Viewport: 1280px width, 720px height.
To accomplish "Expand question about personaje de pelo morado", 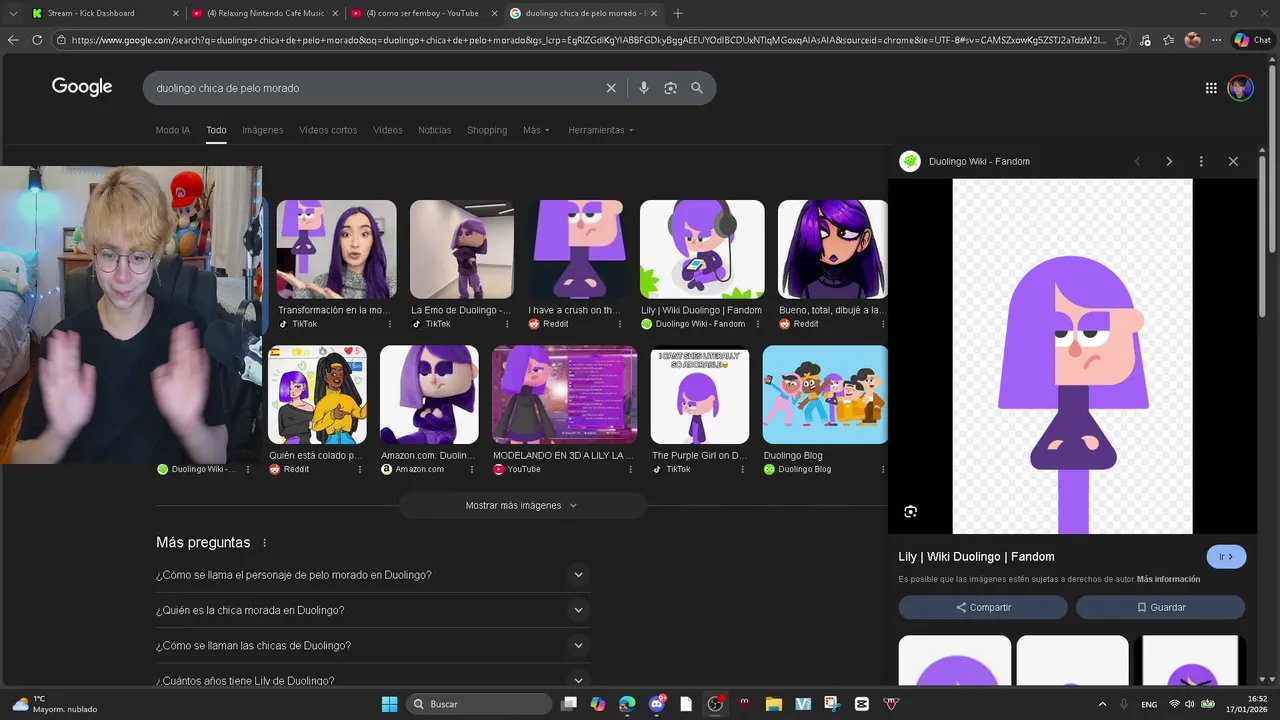I will [371, 575].
